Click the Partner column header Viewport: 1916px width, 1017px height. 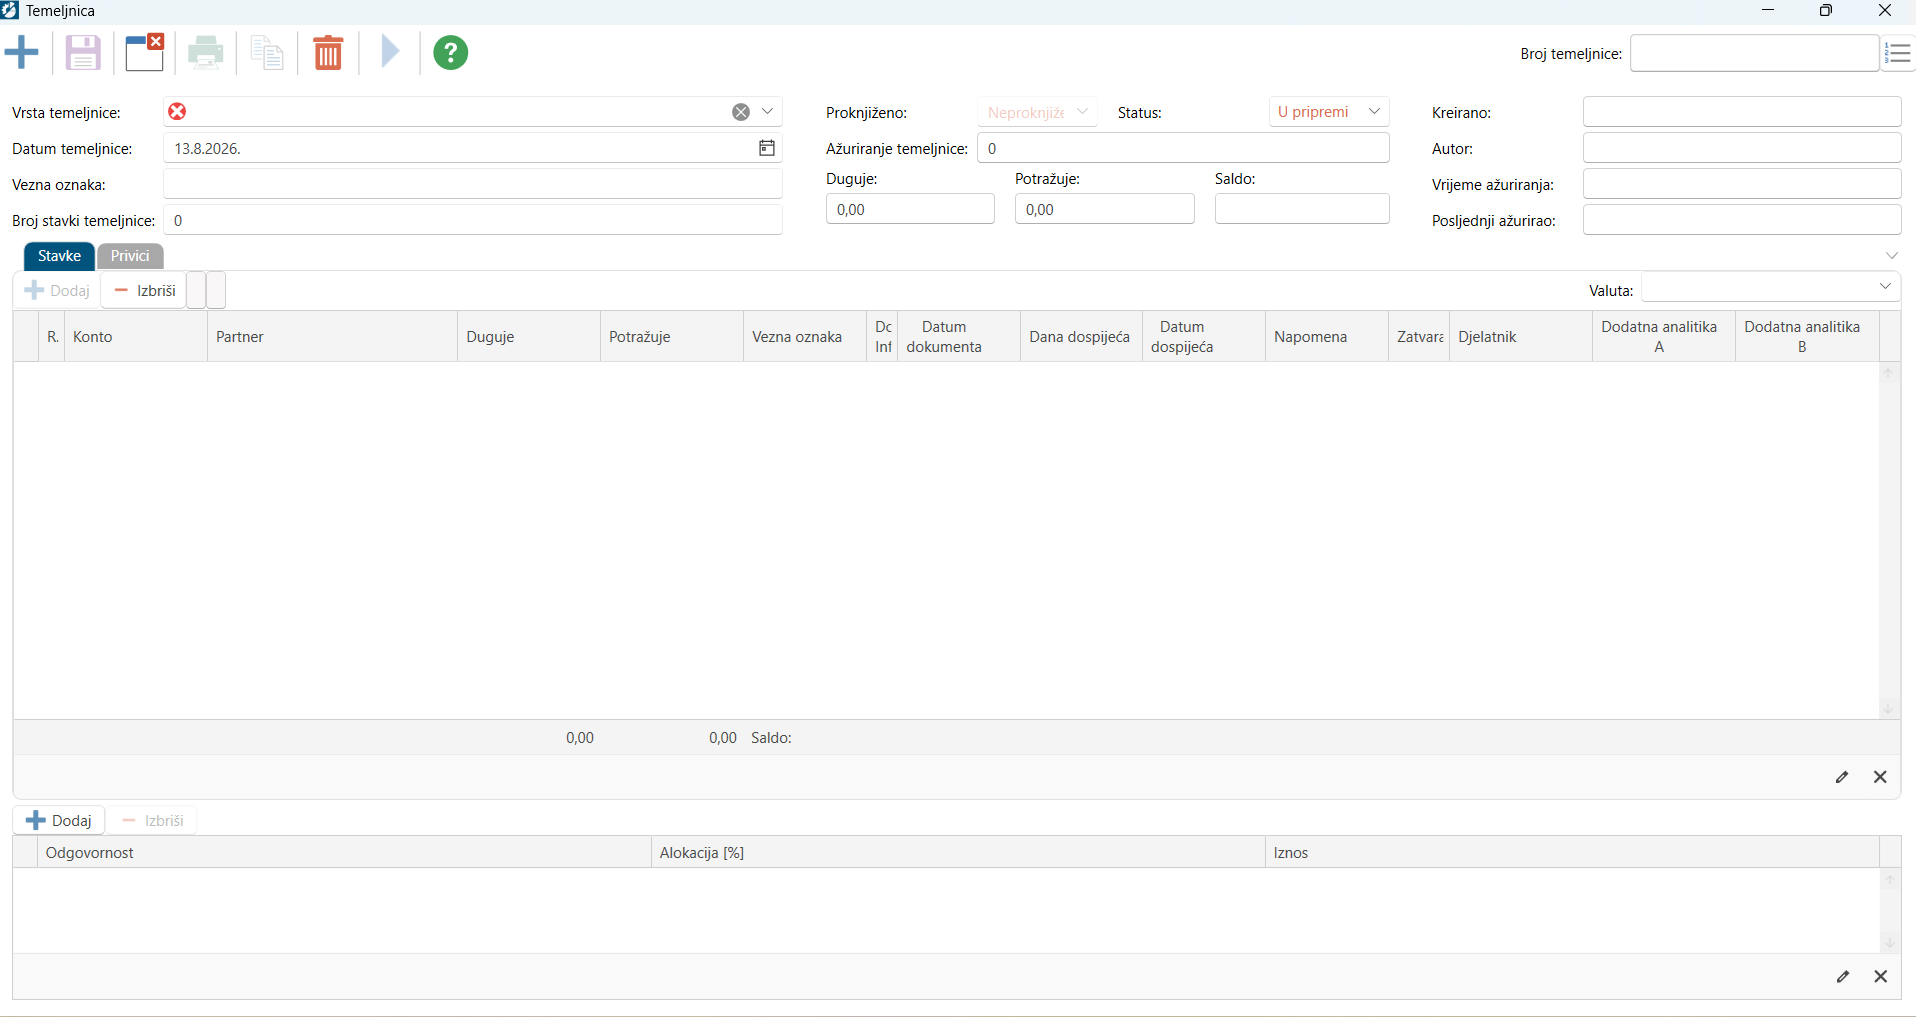[x=332, y=337]
